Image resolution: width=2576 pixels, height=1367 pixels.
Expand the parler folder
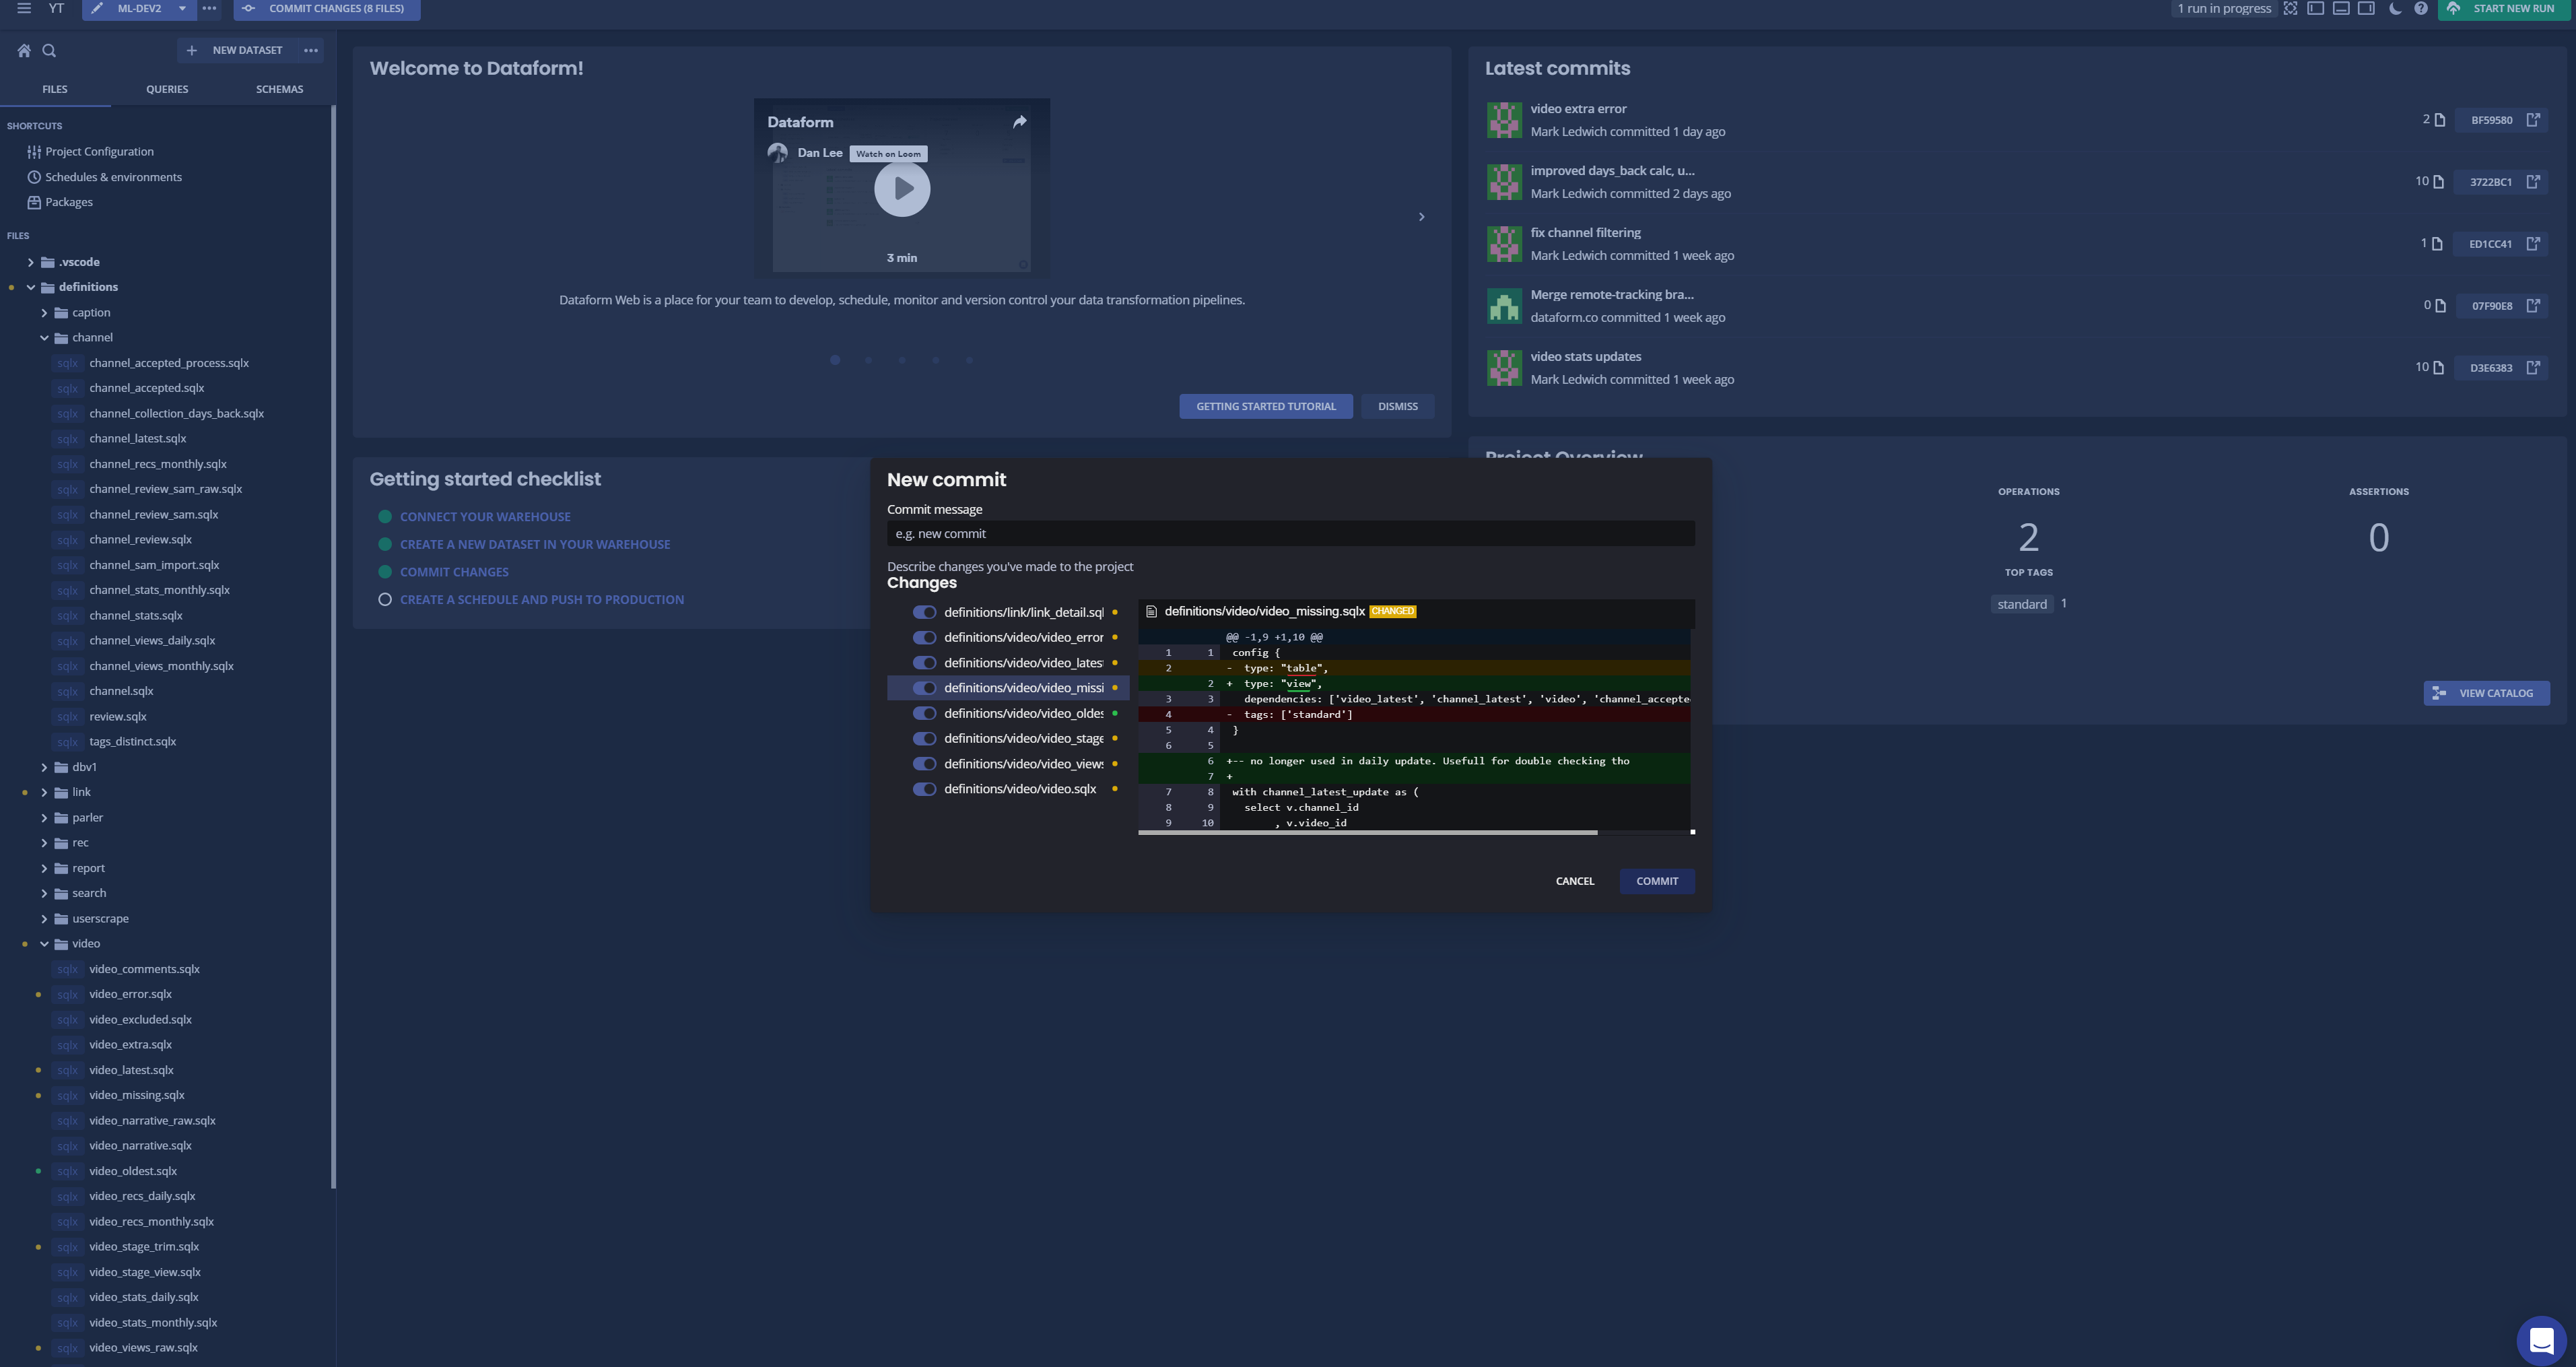44,818
